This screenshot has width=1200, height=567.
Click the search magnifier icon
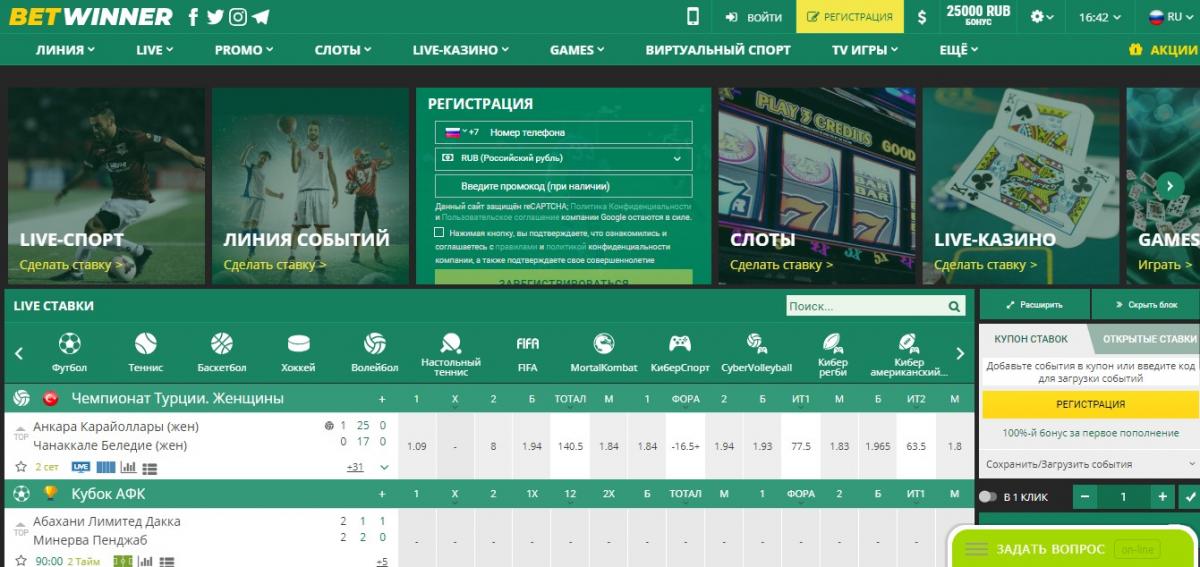coord(954,307)
